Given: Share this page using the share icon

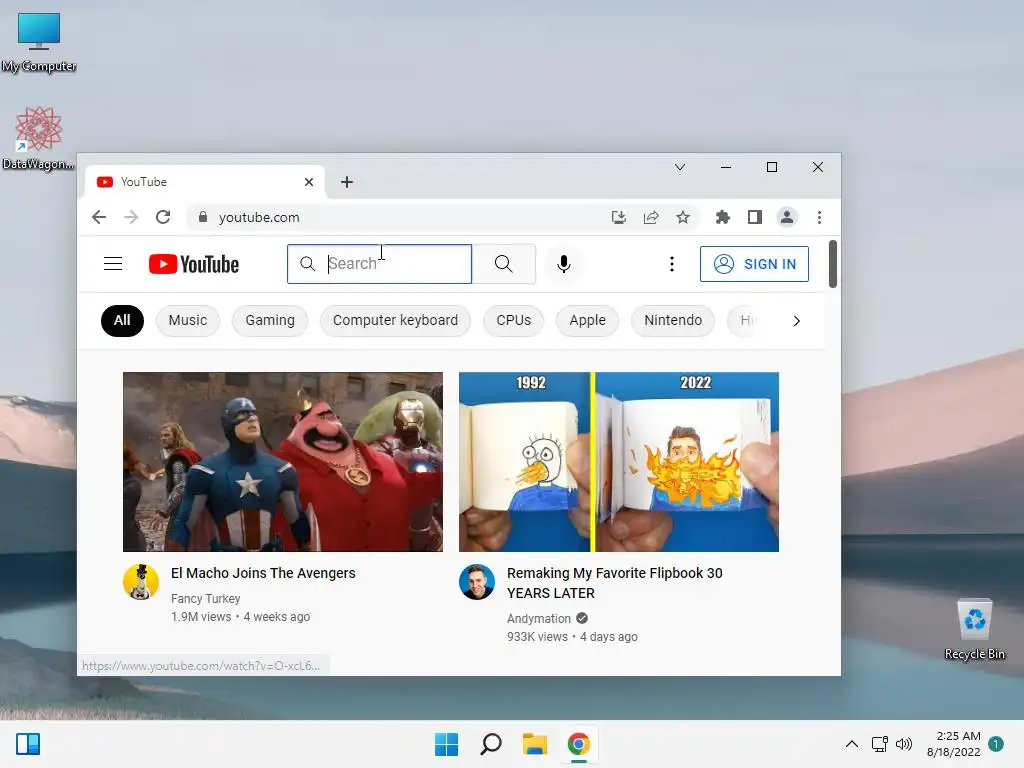Looking at the screenshot, I should [650, 217].
